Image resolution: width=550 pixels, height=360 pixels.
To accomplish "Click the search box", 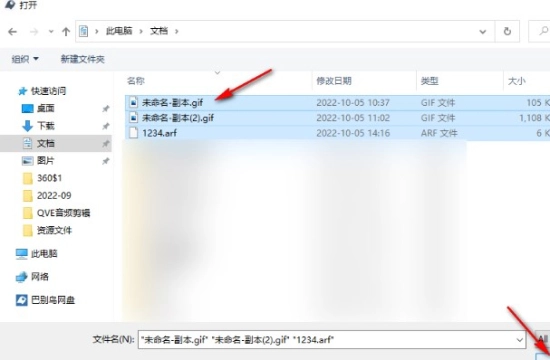I will (539, 32).
